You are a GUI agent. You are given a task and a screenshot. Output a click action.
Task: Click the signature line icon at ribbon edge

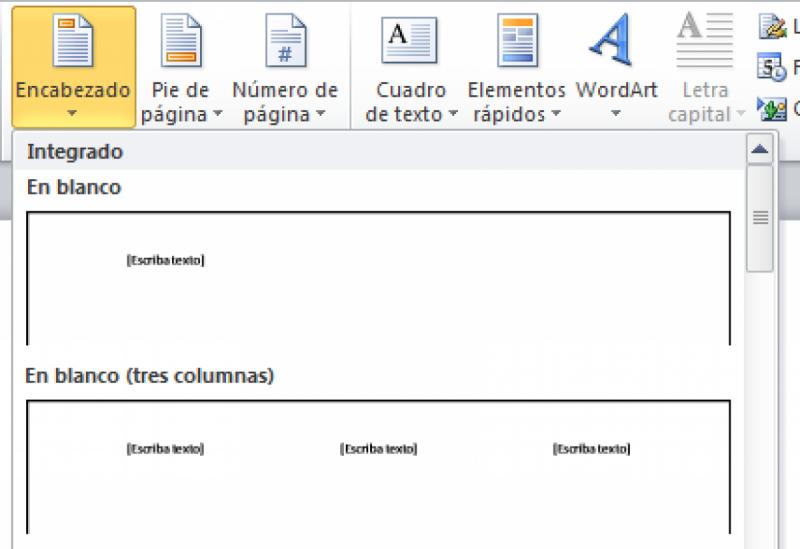[772, 26]
